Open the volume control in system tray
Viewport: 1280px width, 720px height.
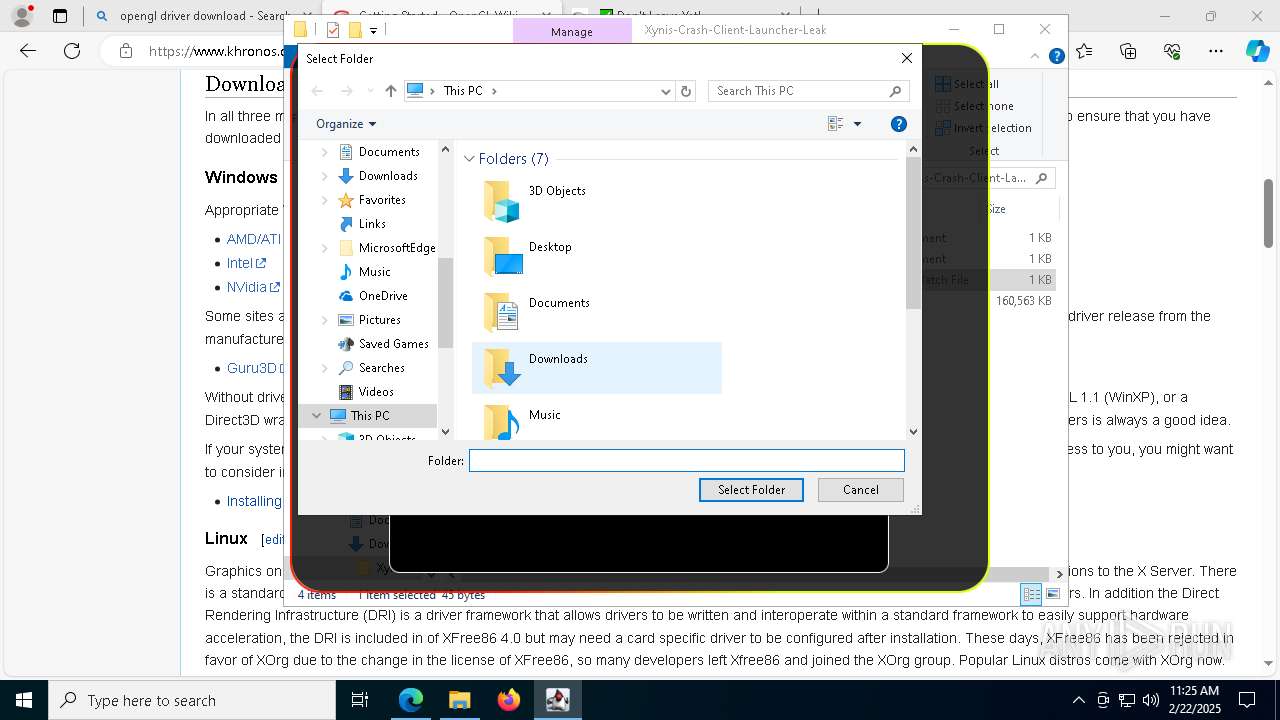click(x=1150, y=700)
